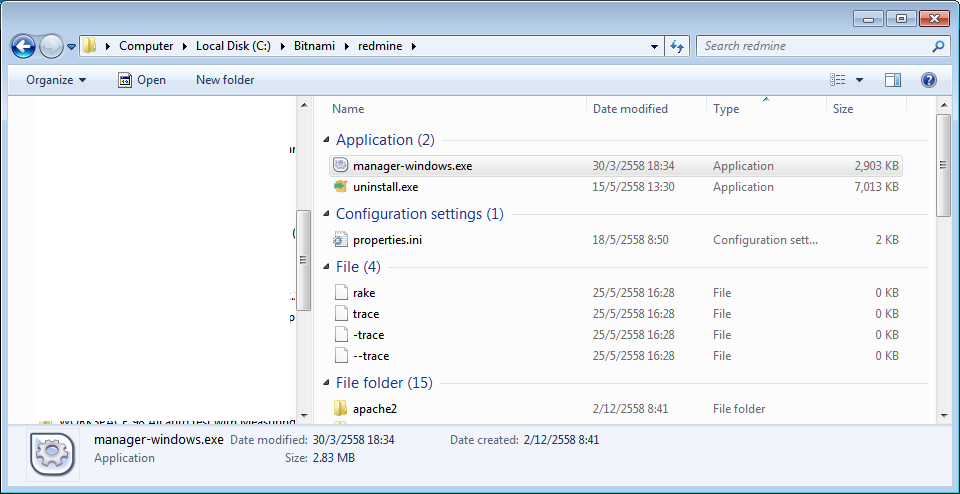Click Date created value in details pane

561,440
